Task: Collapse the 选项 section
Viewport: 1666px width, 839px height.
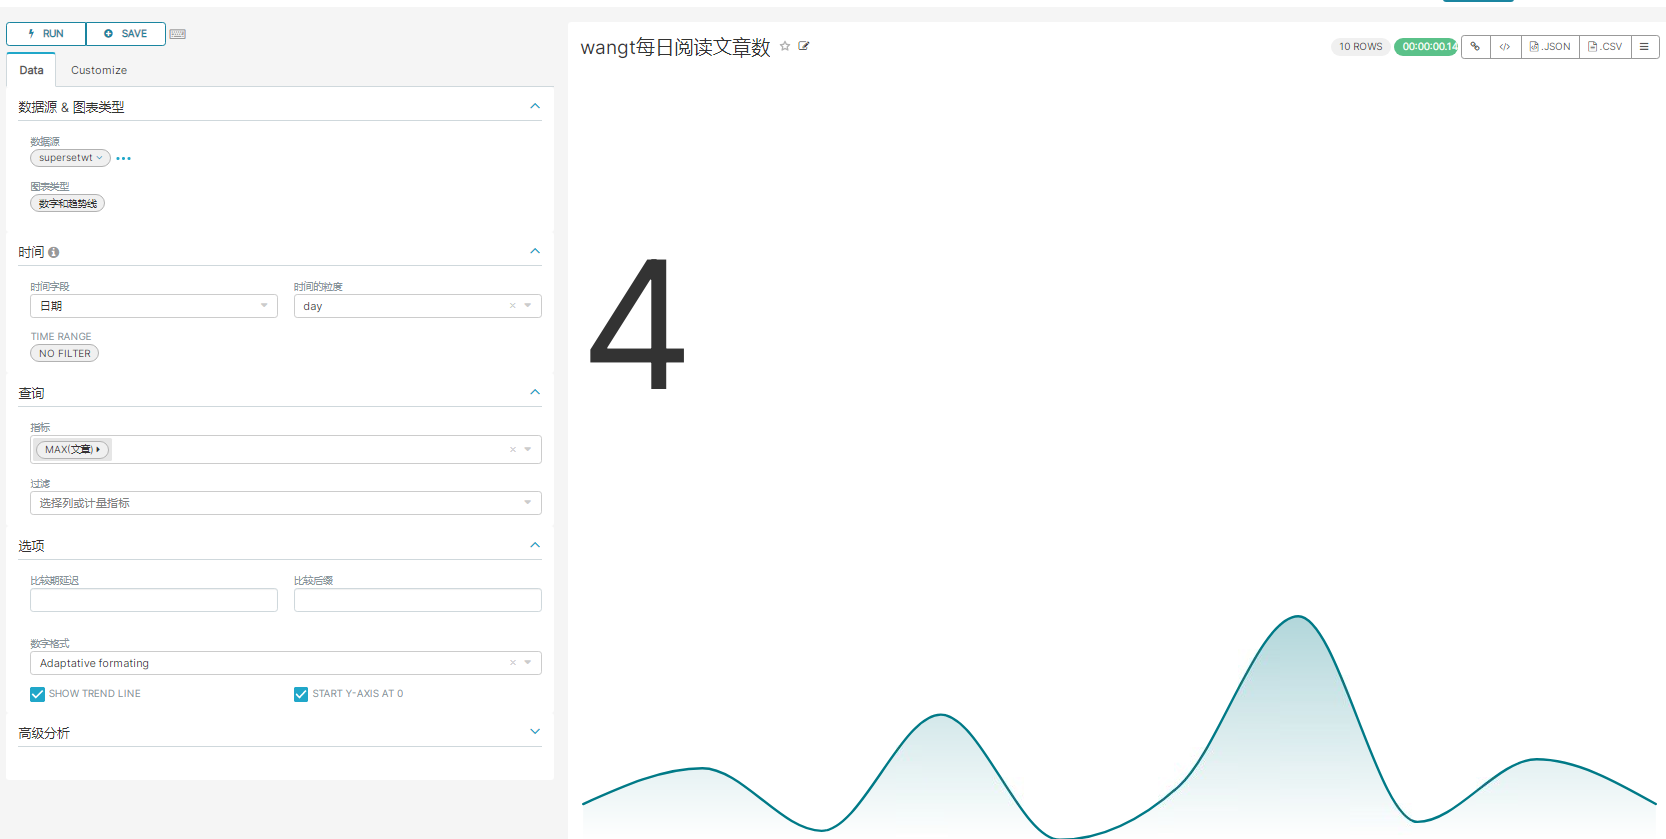Action: tap(535, 545)
